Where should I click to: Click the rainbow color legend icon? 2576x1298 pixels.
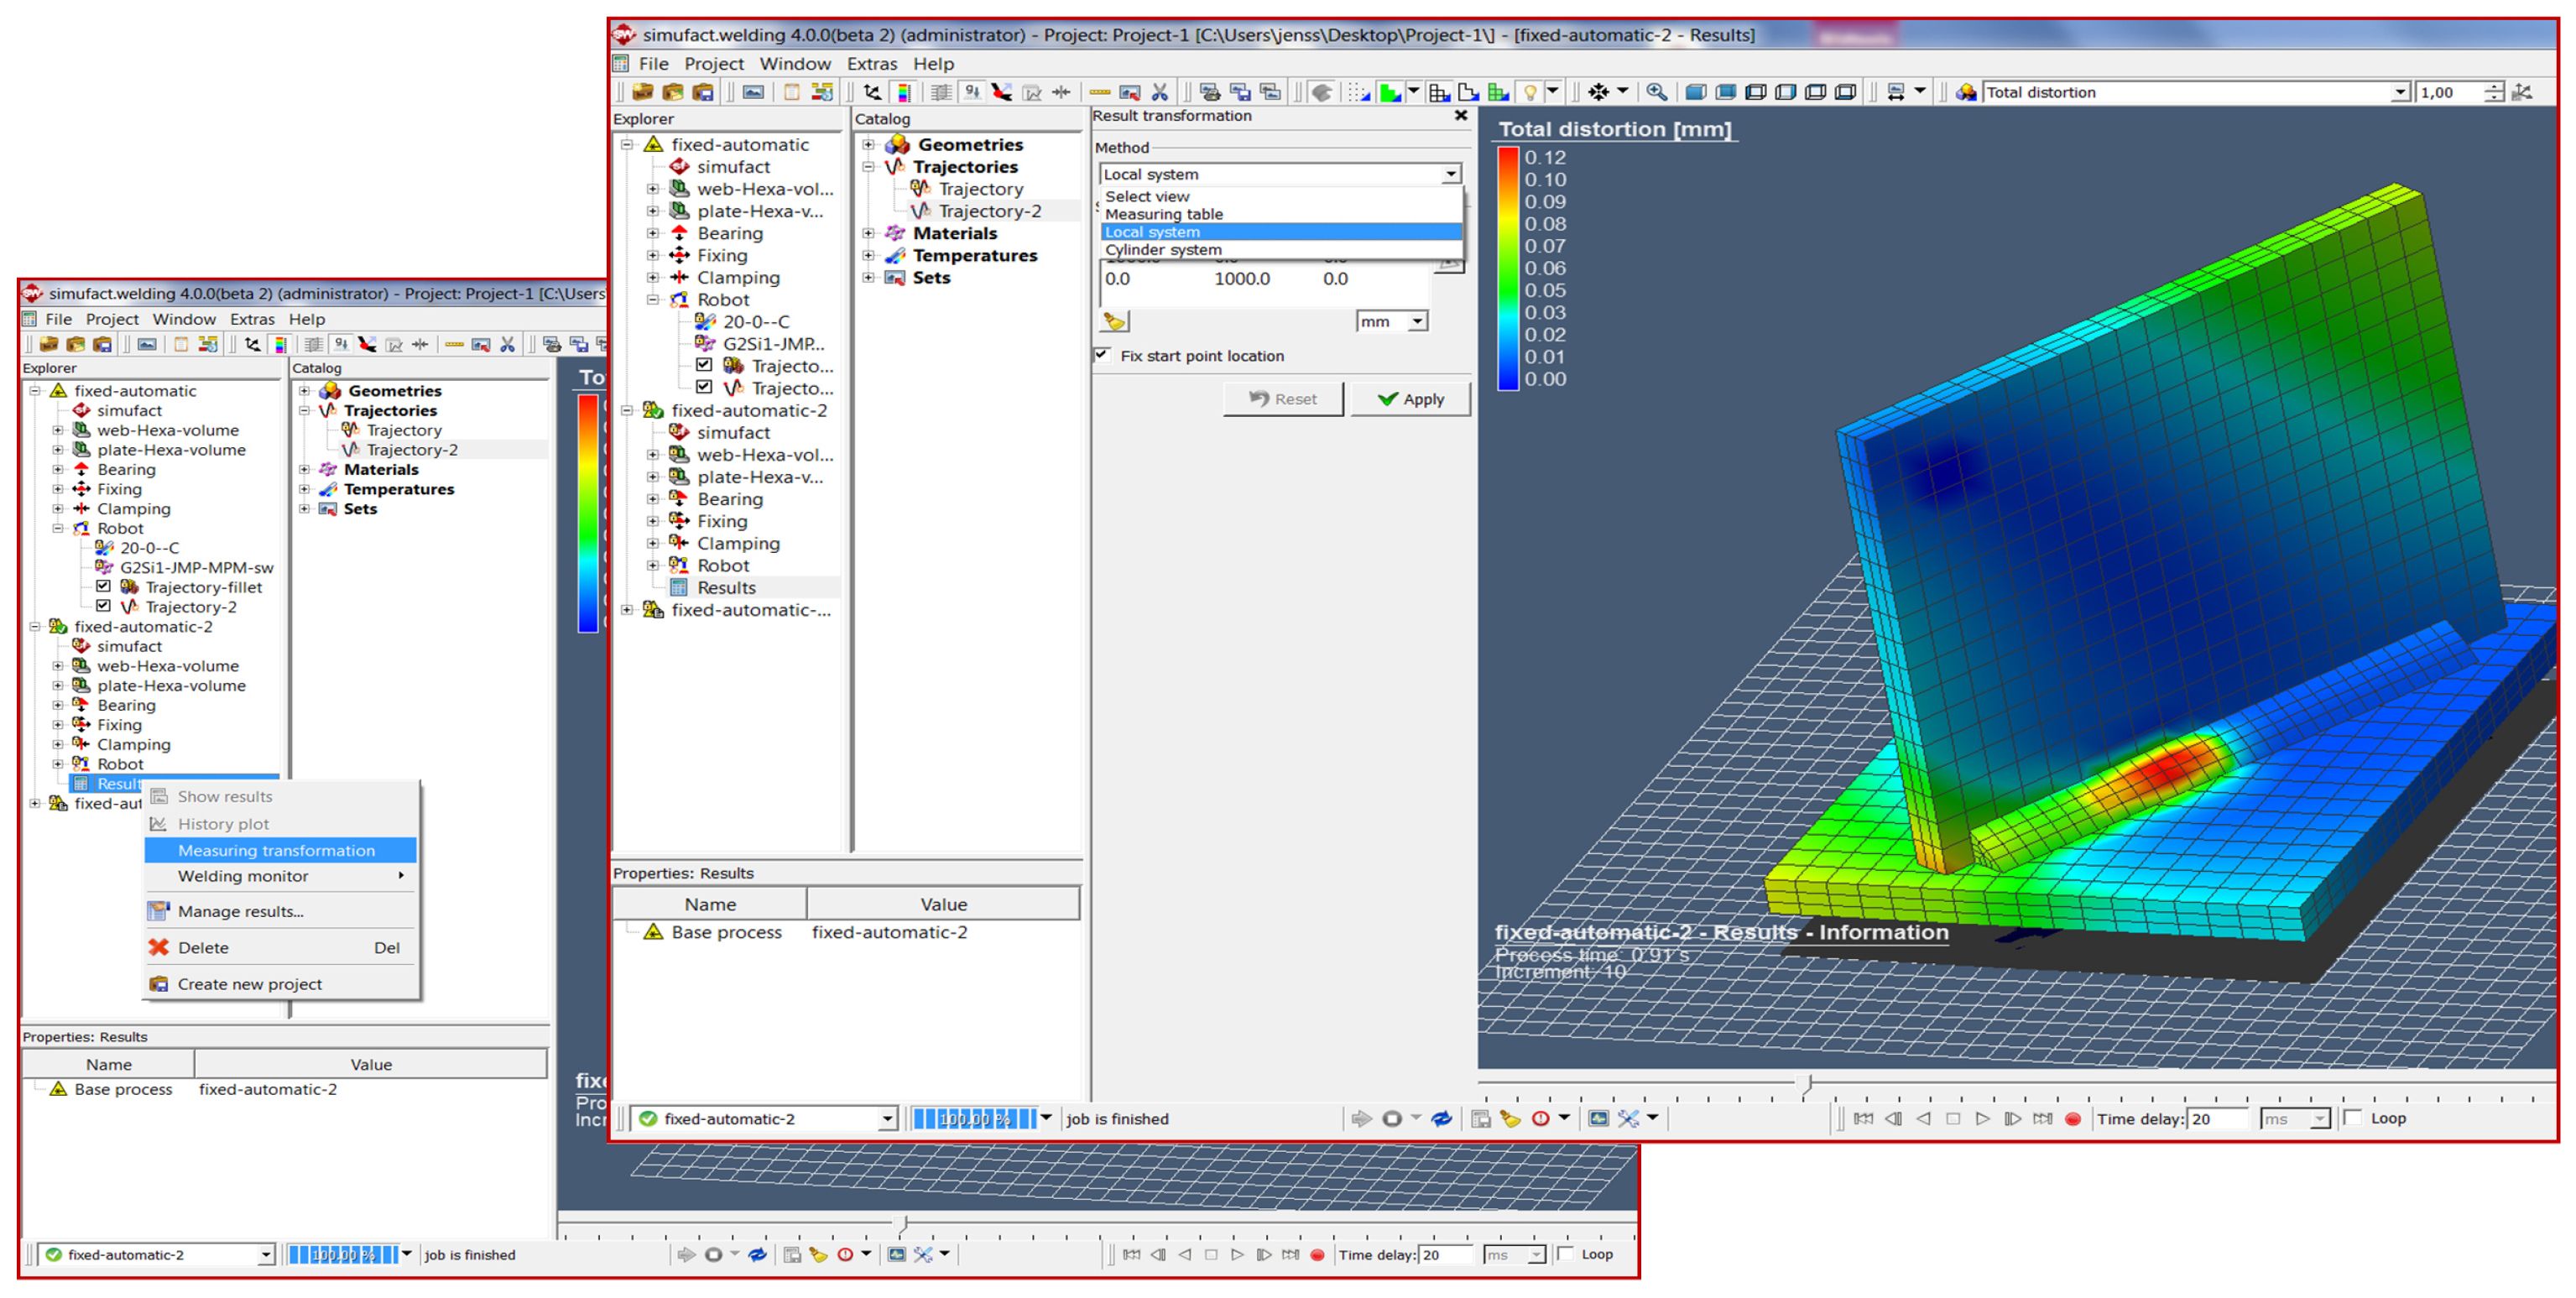(x=904, y=92)
